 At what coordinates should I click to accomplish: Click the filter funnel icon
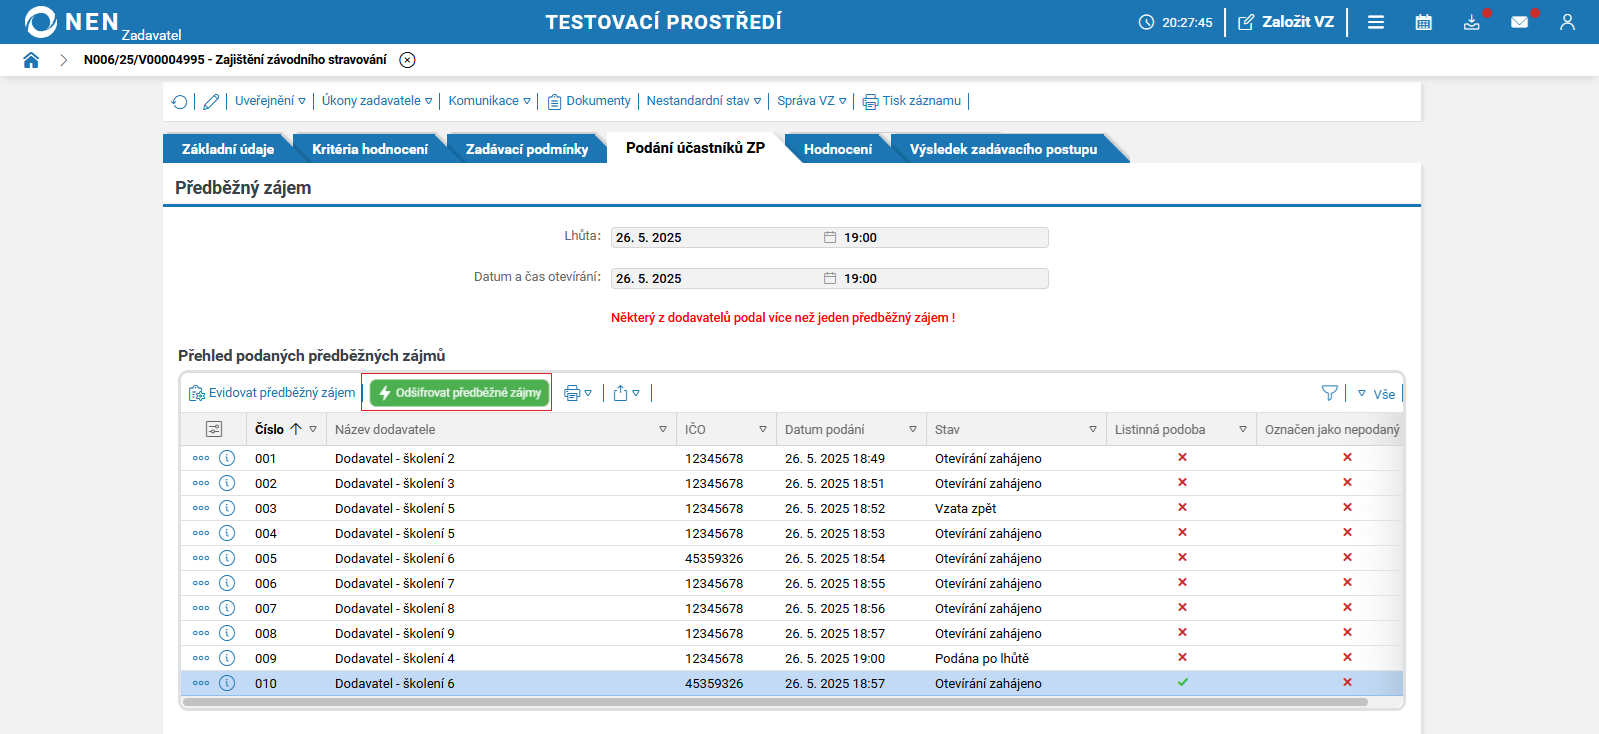[1329, 393]
